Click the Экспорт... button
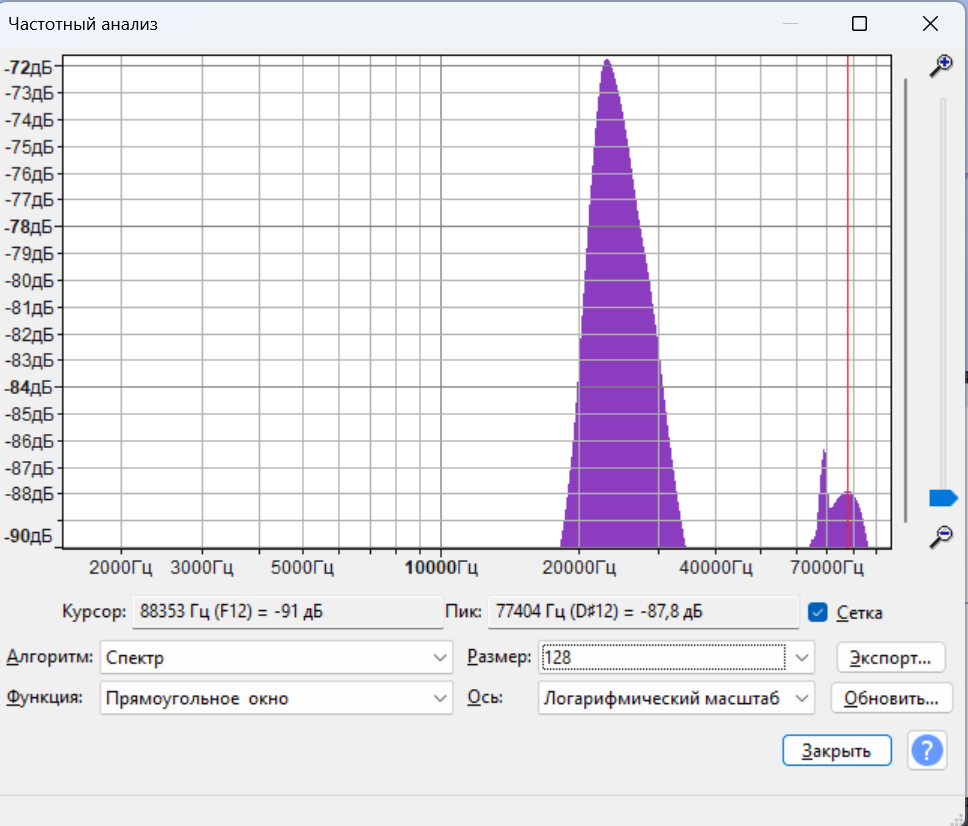The image size is (968, 826). click(891, 657)
